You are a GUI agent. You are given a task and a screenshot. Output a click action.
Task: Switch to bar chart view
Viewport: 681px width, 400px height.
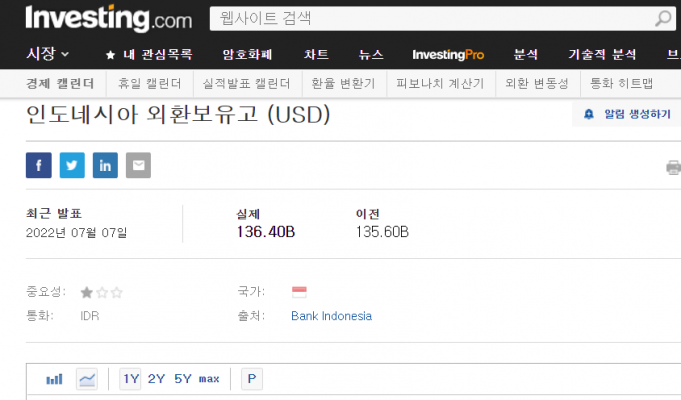click(54, 379)
